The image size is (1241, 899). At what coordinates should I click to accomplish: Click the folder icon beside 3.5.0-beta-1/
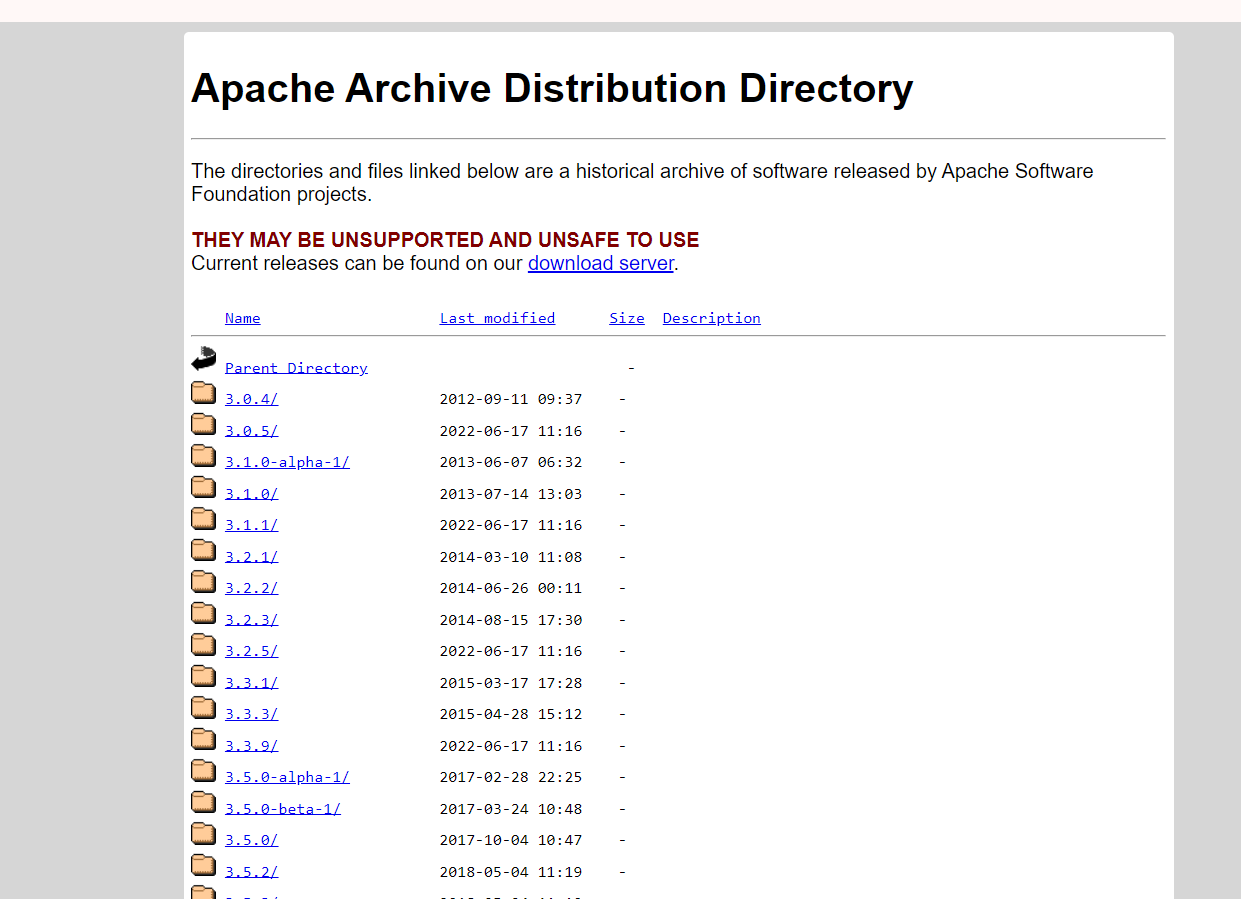tap(204, 802)
